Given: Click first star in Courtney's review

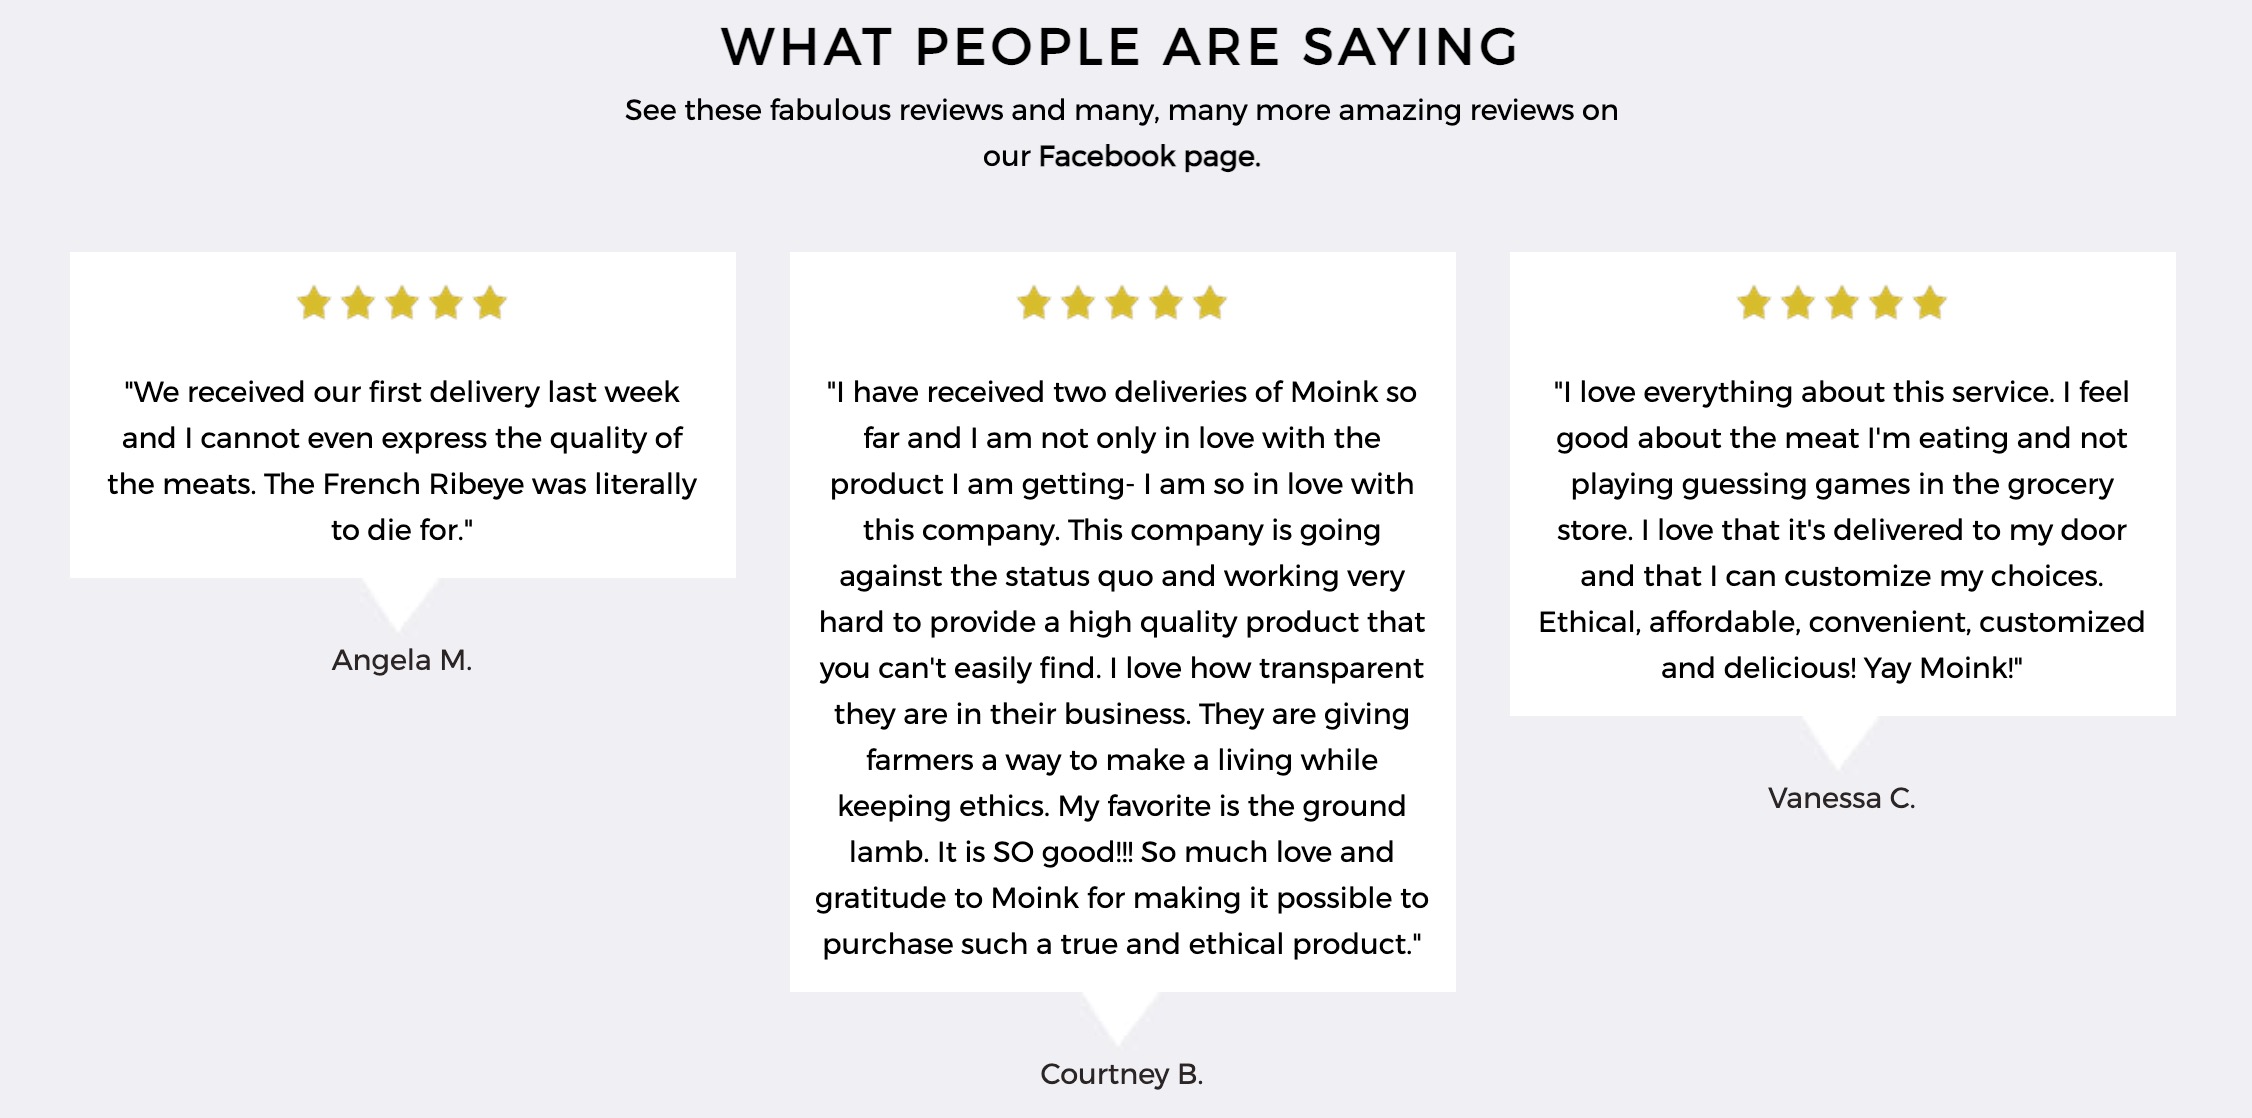Looking at the screenshot, I should 1034,302.
